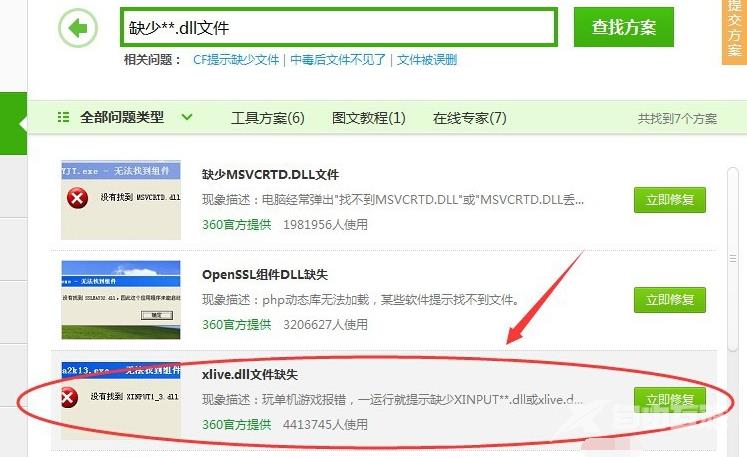
Task: Switch to the 图文教程(1) tab
Action: (369, 118)
